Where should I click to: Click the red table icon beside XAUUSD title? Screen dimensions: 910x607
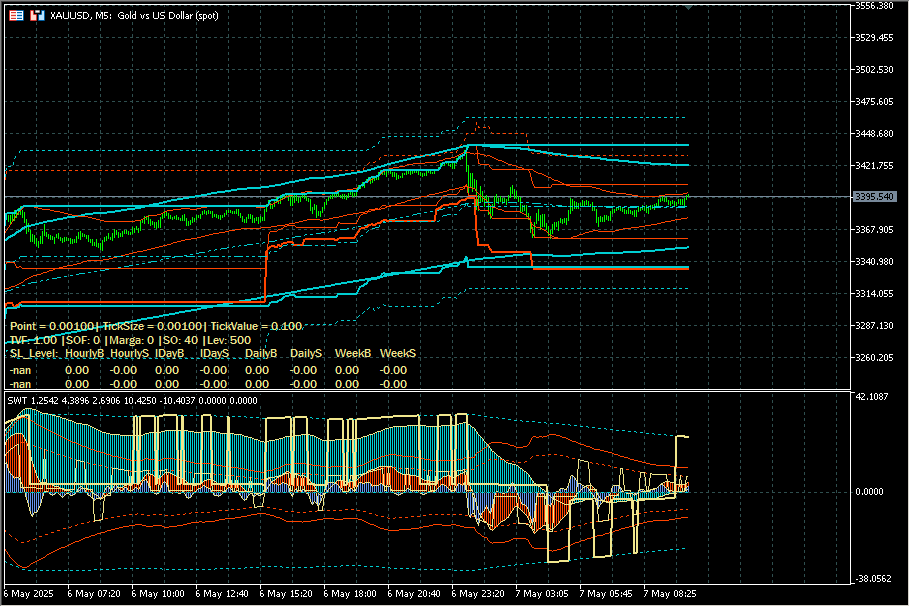point(16,16)
